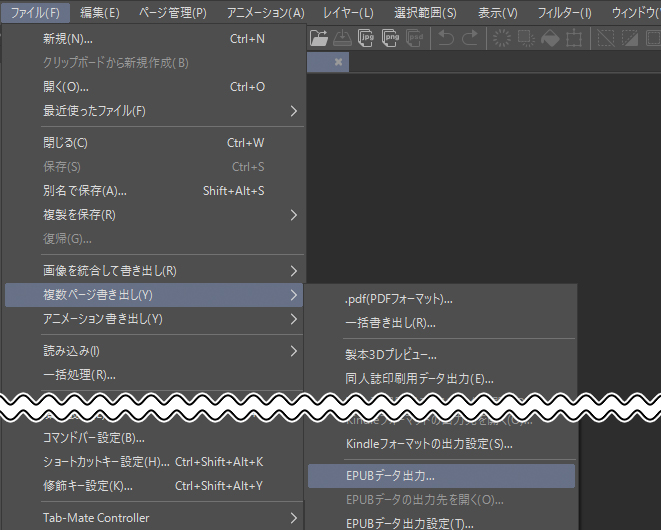Expand the アニメーション書き出し submenu
Viewport: 661px width, 530px height.
pyautogui.click(x=150, y=319)
